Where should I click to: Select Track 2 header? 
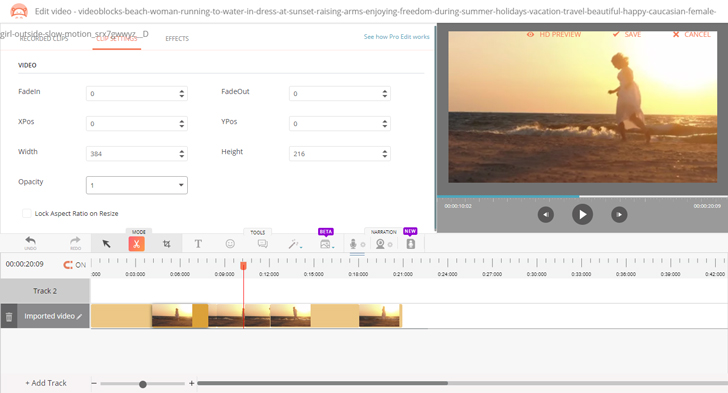(45, 291)
